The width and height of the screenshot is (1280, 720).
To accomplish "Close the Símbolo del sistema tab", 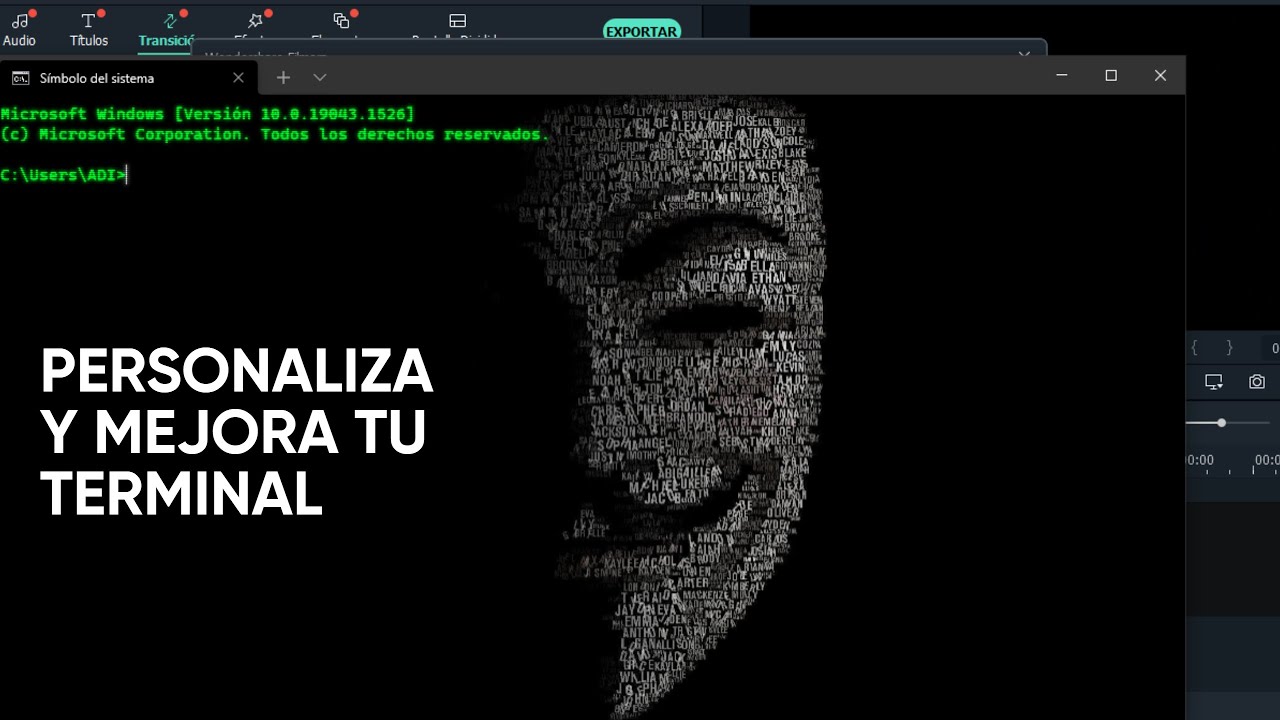I will tap(238, 78).
